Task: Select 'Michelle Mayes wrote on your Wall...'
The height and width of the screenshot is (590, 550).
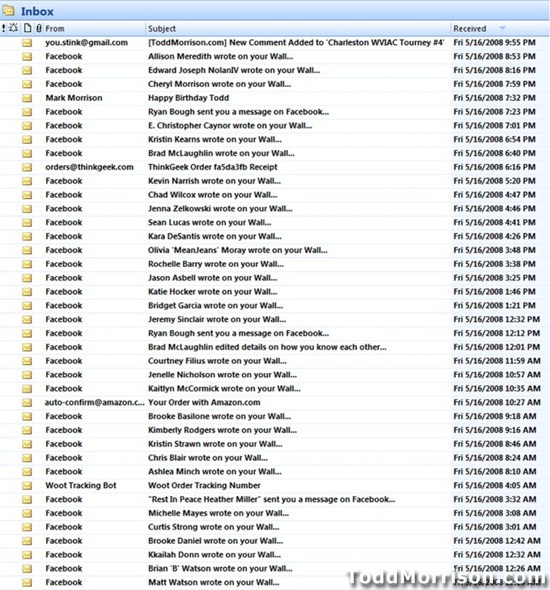Action: pyautogui.click(x=218, y=513)
